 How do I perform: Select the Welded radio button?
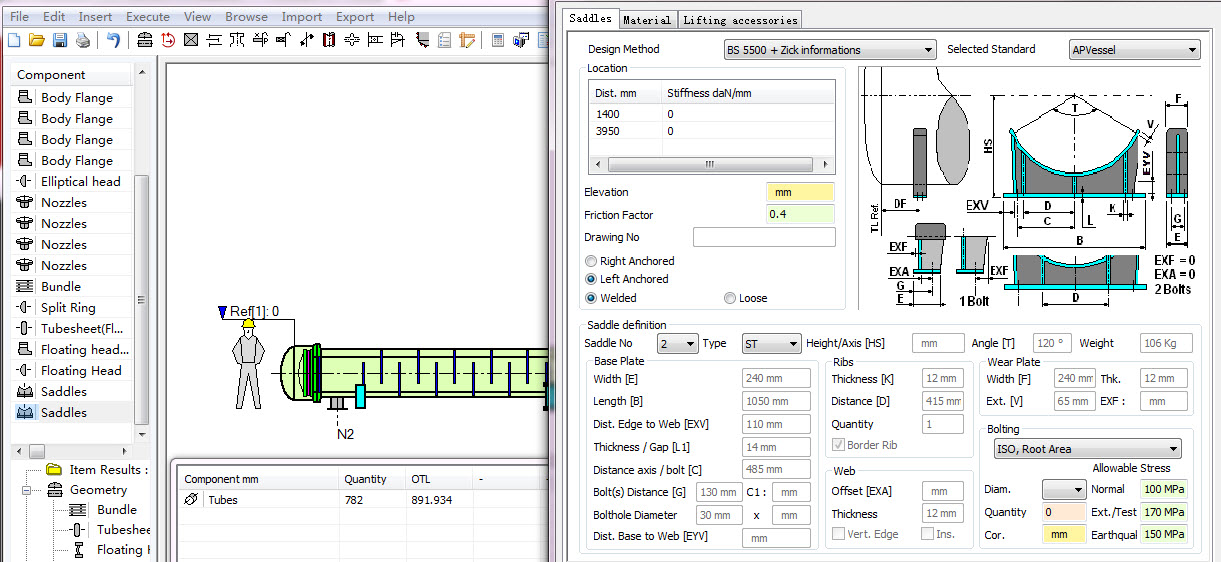tap(591, 298)
